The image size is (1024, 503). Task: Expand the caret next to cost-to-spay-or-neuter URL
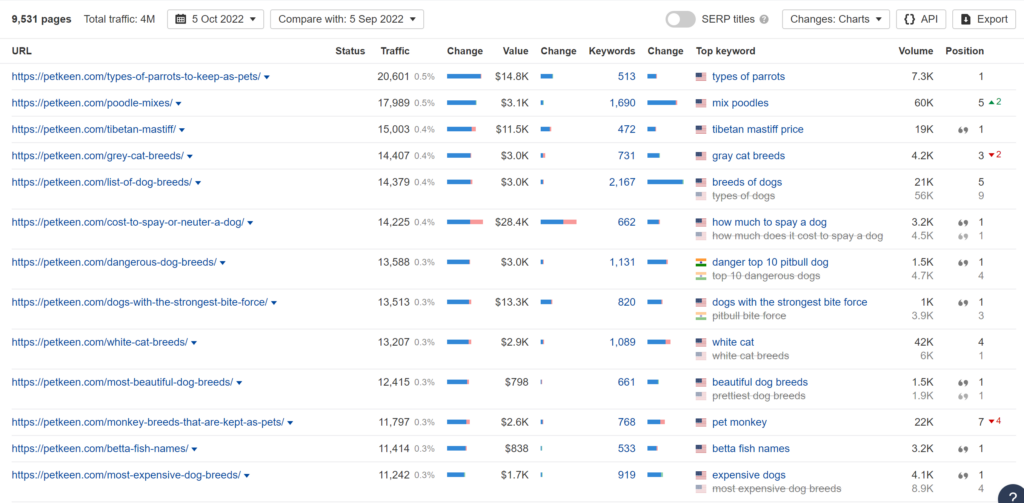tap(250, 223)
